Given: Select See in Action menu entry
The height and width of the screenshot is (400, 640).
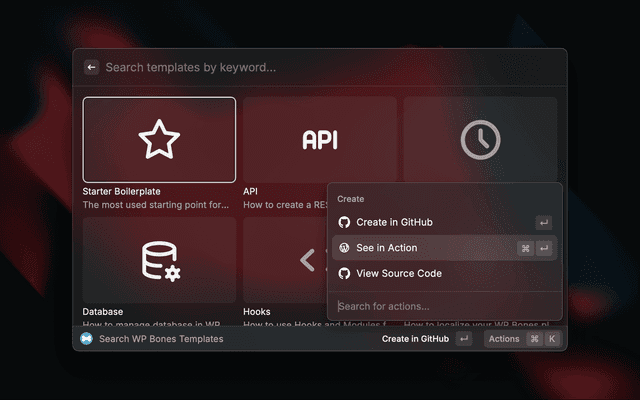Looking at the screenshot, I should pos(387,248).
